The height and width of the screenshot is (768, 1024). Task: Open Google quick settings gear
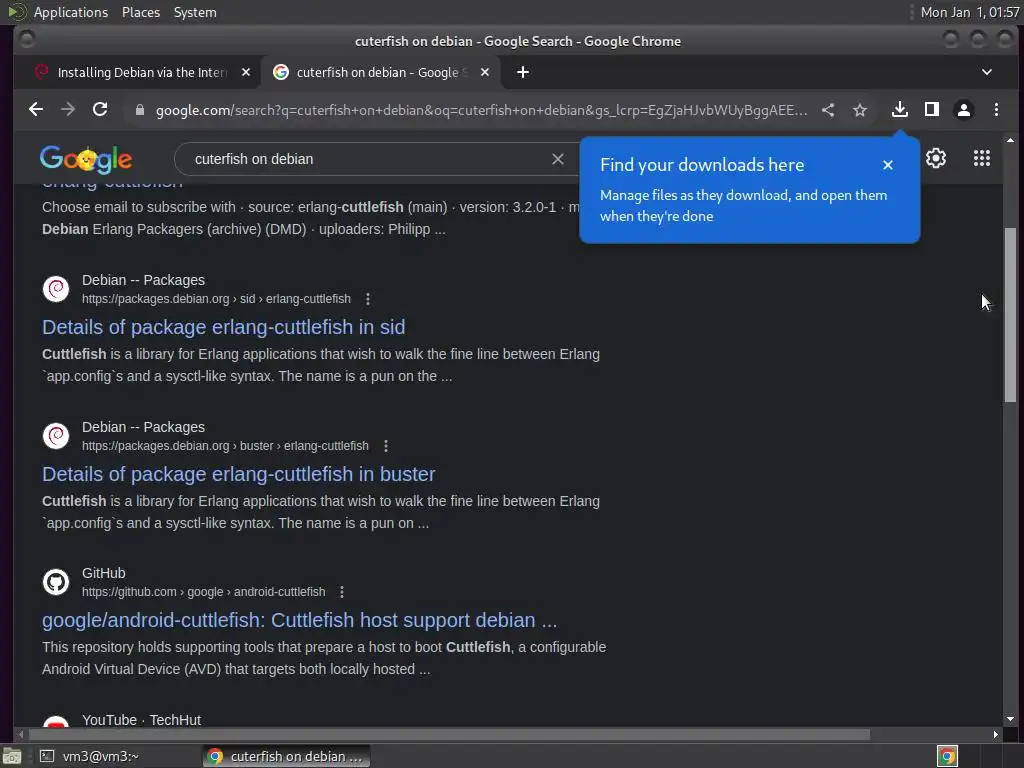click(x=936, y=158)
